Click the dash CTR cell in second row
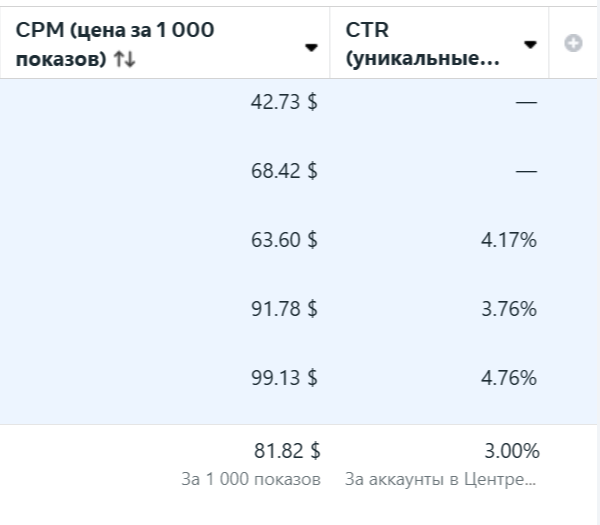Viewport: 600px width, 525px height. click(526, 171)
